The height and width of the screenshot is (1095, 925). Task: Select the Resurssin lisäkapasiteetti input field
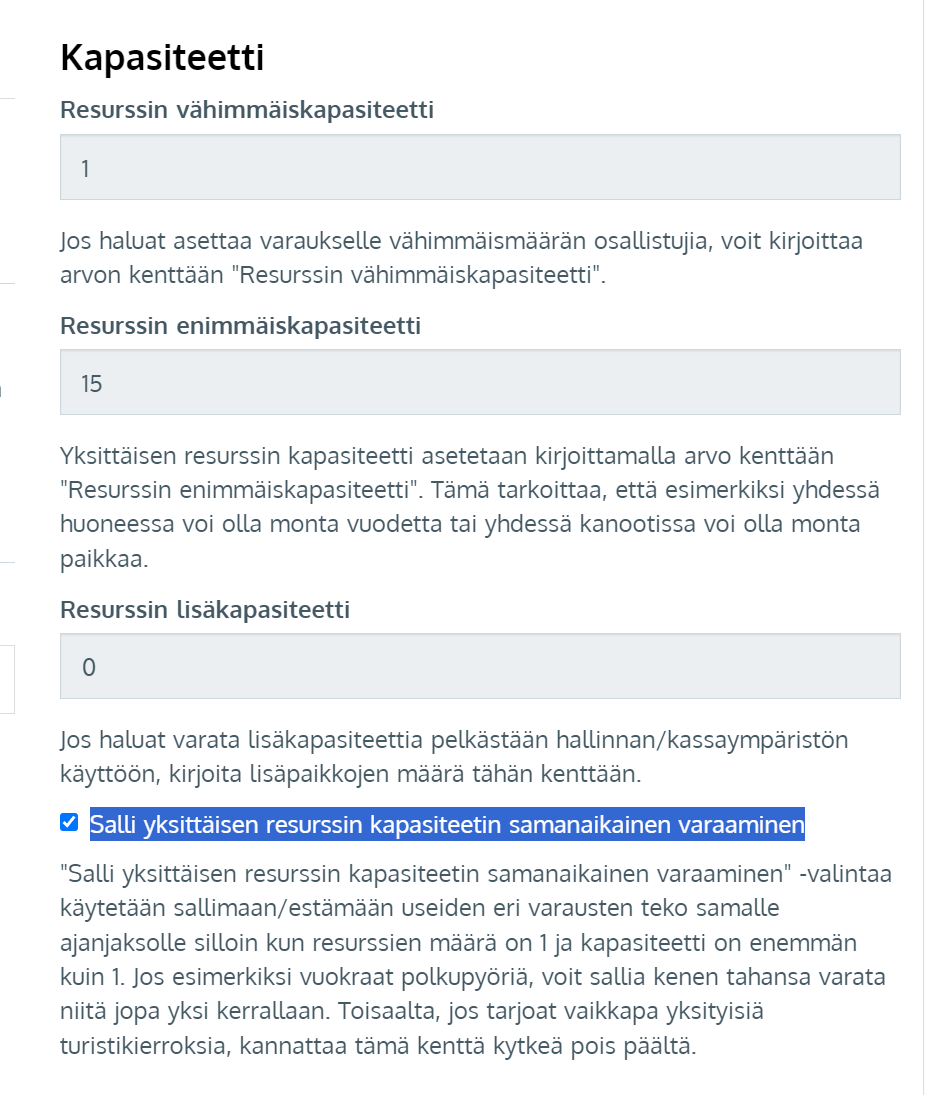click(x=480, y=666)
